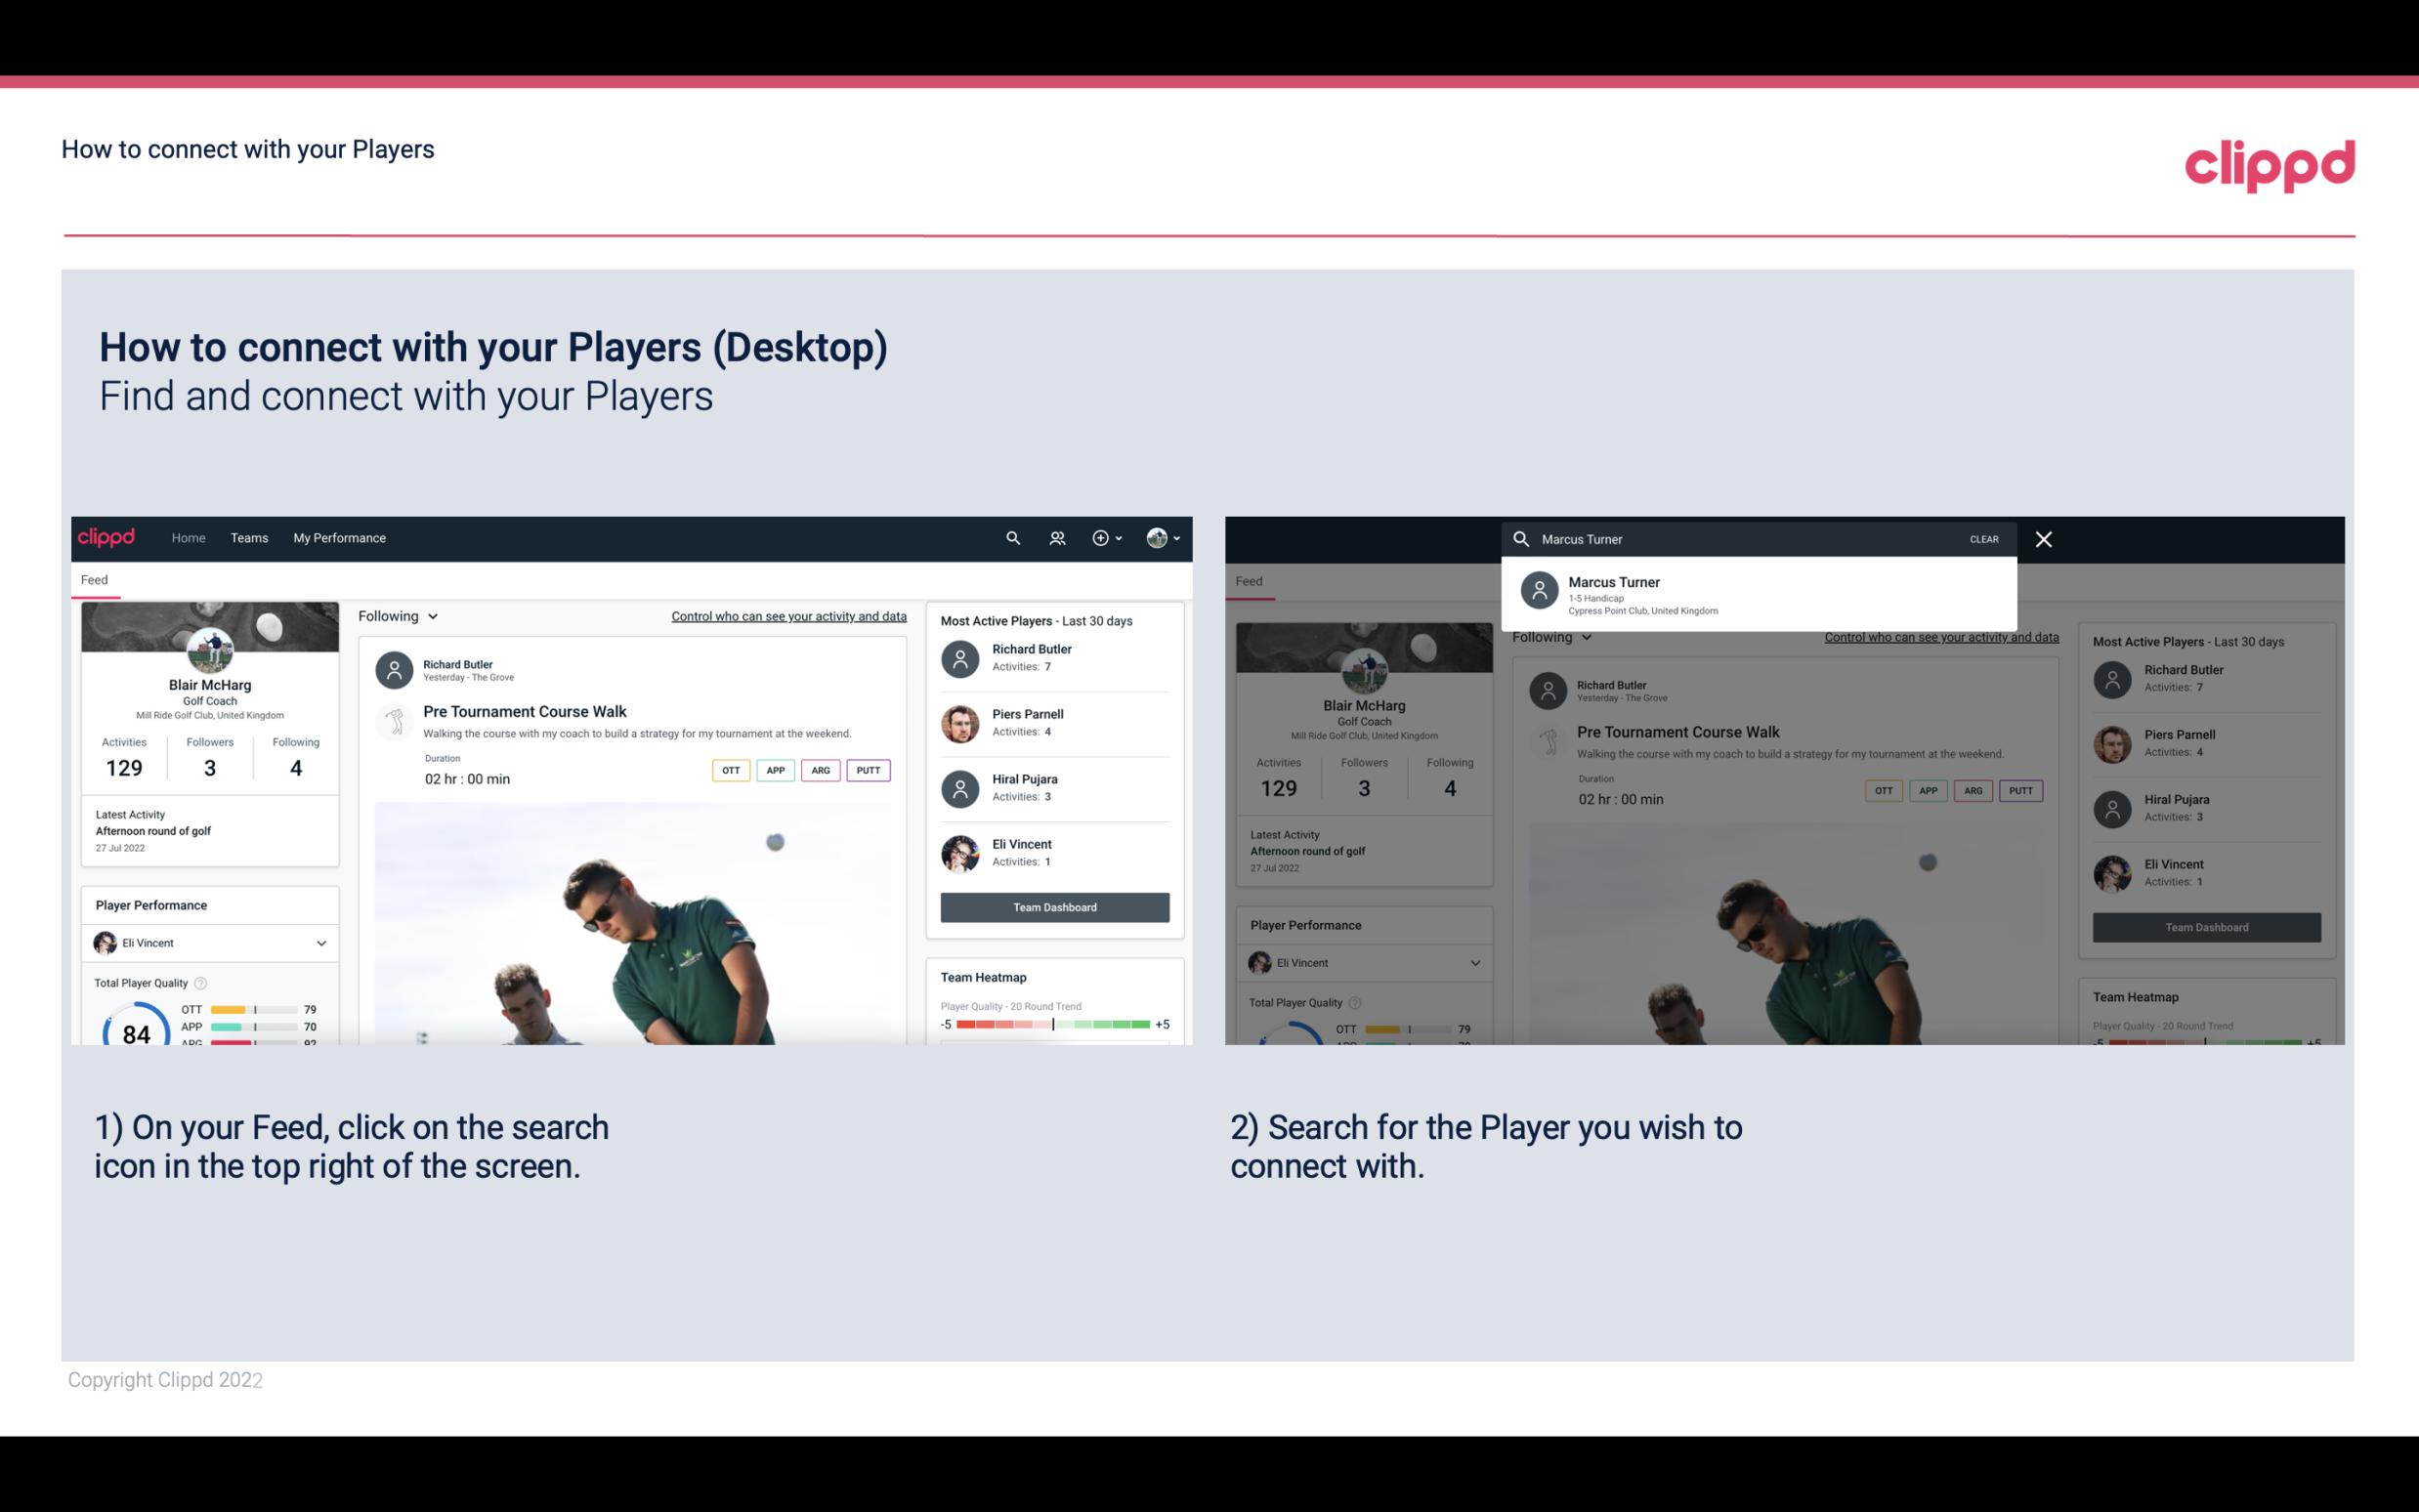
Task: Click Control who can see activity link
Action: click(787, 616)
